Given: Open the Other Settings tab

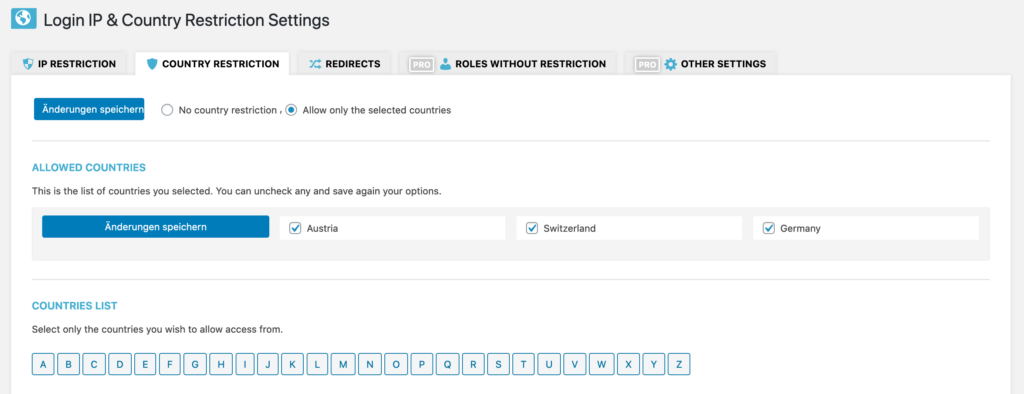Looking at the screenshot, I should click(700, 64).
